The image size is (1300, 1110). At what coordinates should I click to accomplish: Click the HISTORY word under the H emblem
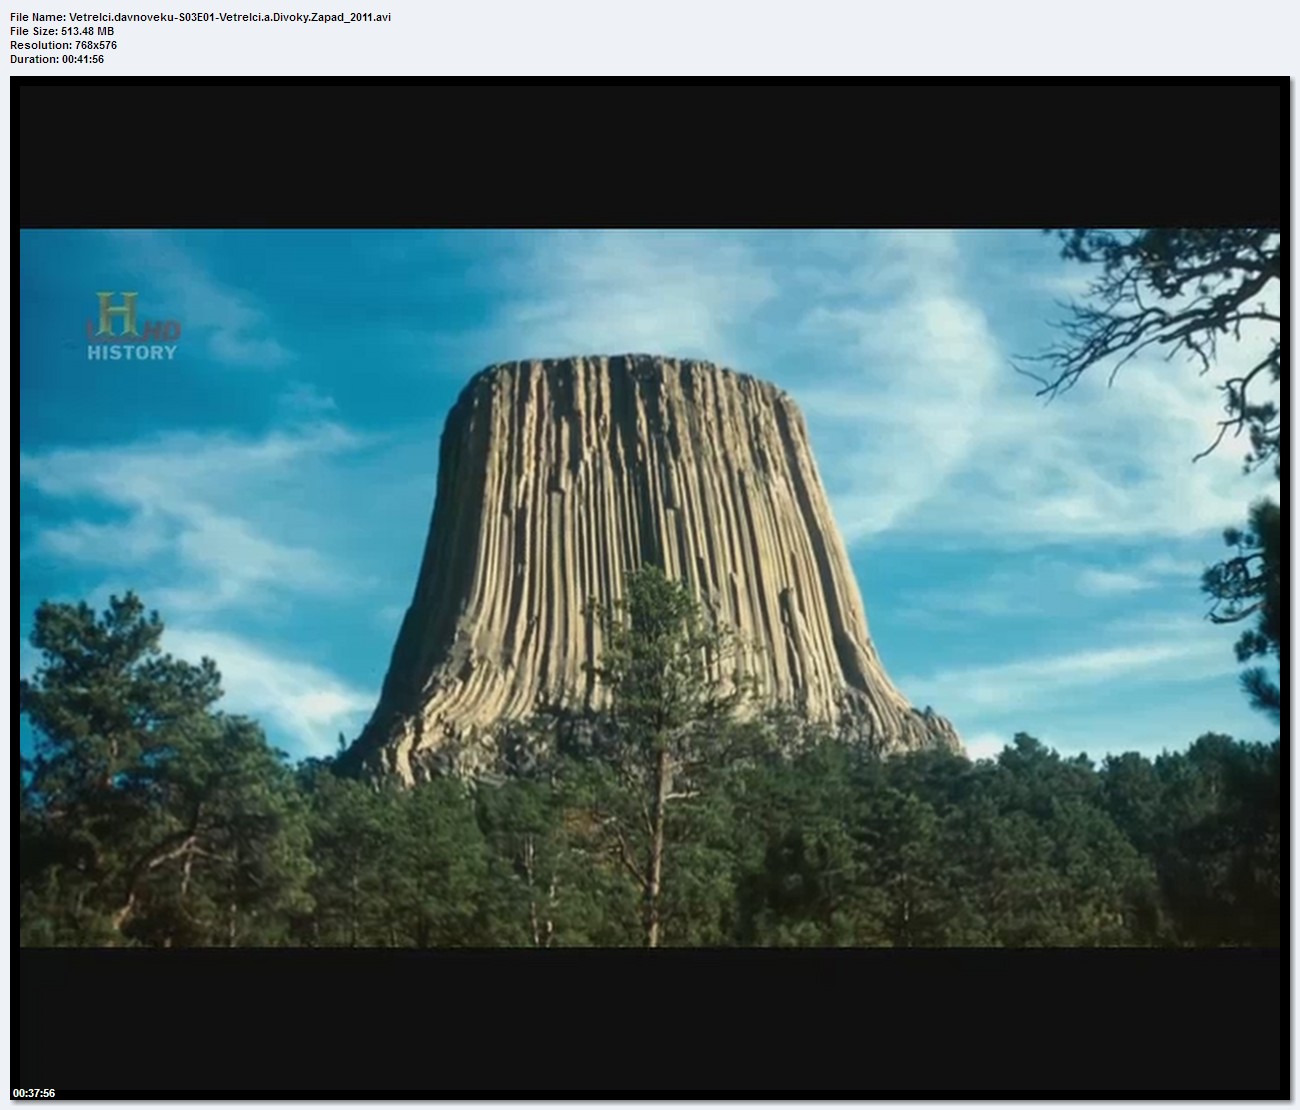pos(132,352)
